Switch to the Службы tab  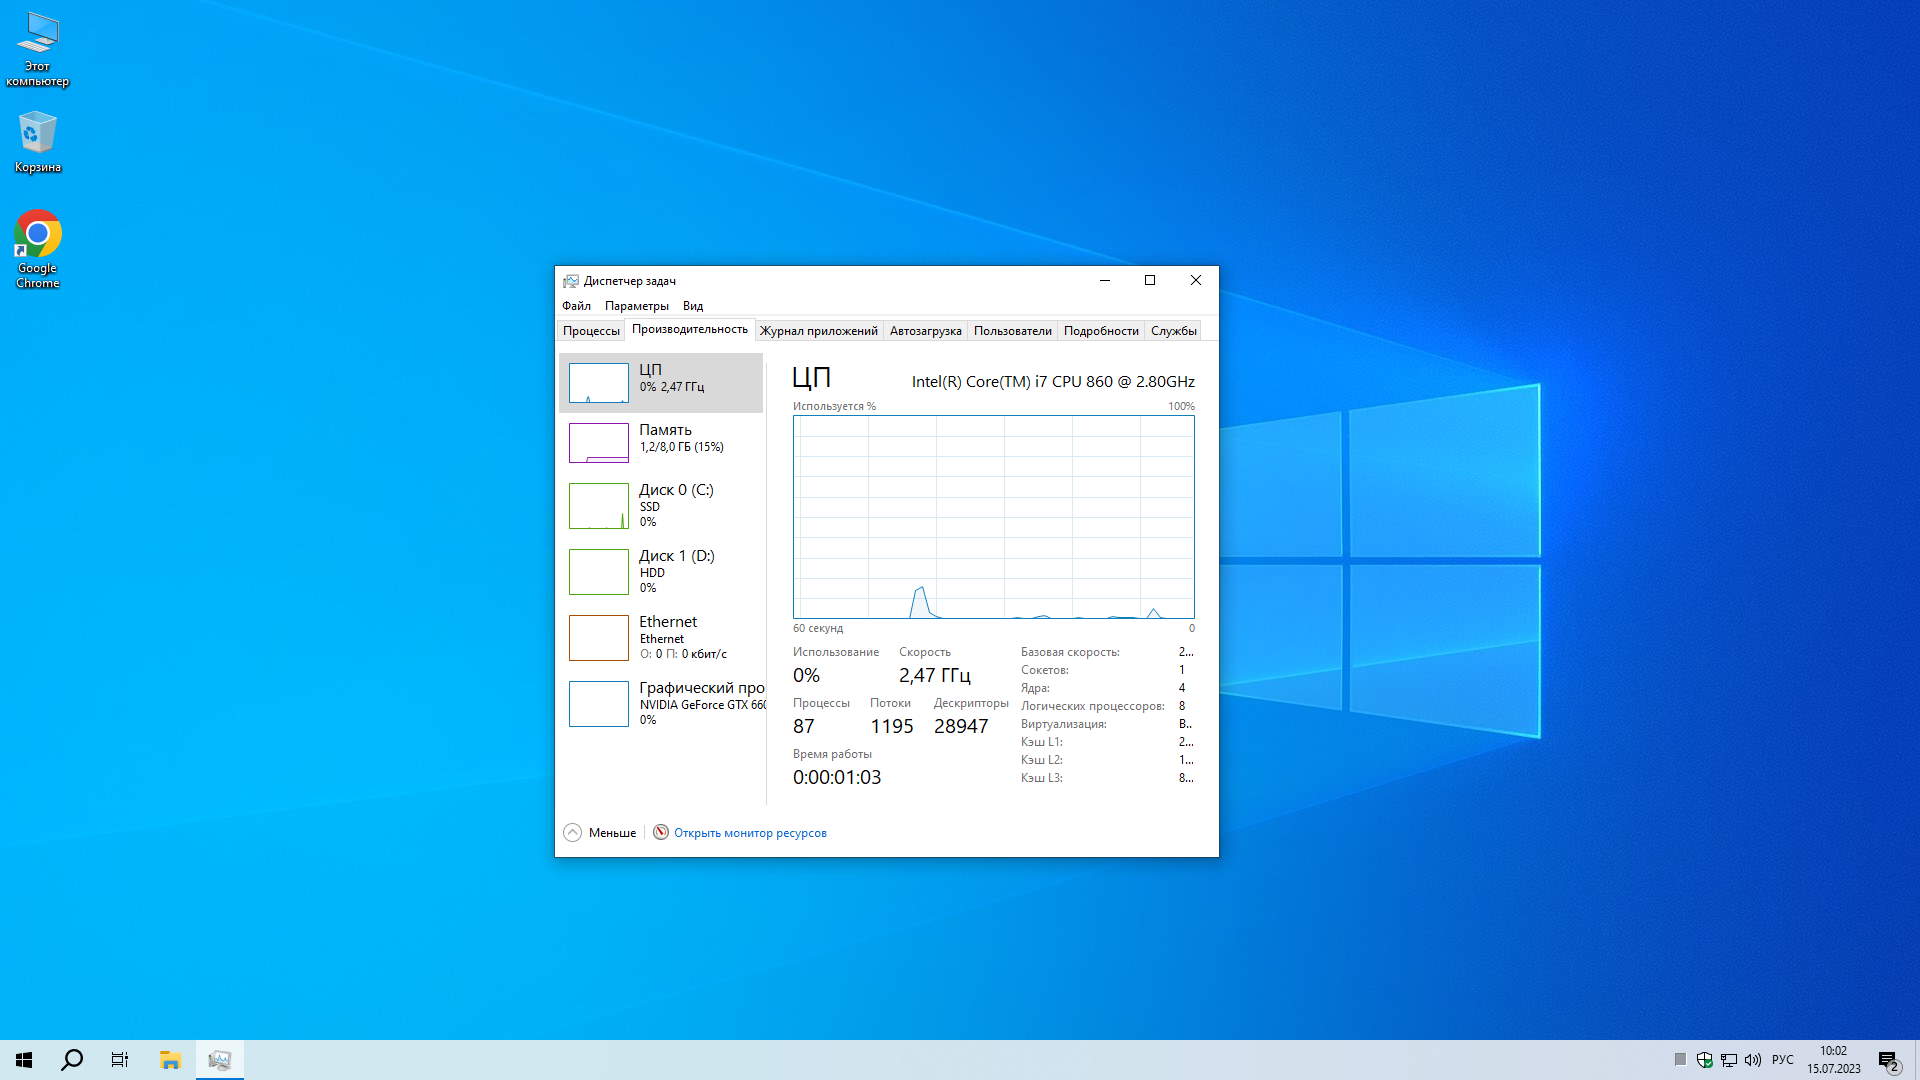coord(1173,331)
